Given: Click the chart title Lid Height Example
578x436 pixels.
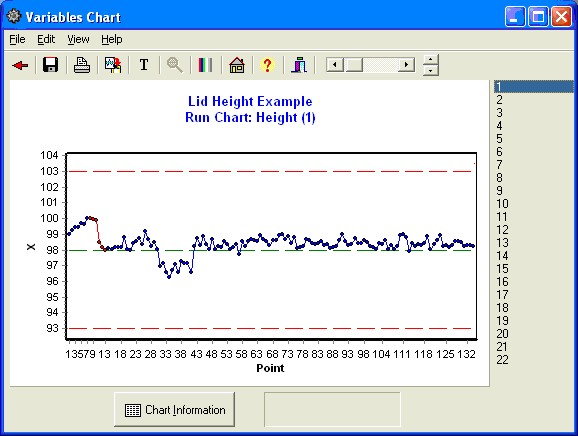Looking at the screenshot, I should 250,101.
